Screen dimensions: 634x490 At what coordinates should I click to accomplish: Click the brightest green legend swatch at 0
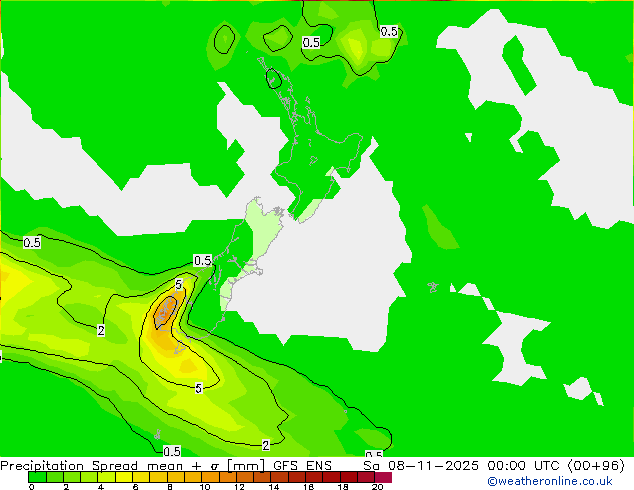(37, 477)
